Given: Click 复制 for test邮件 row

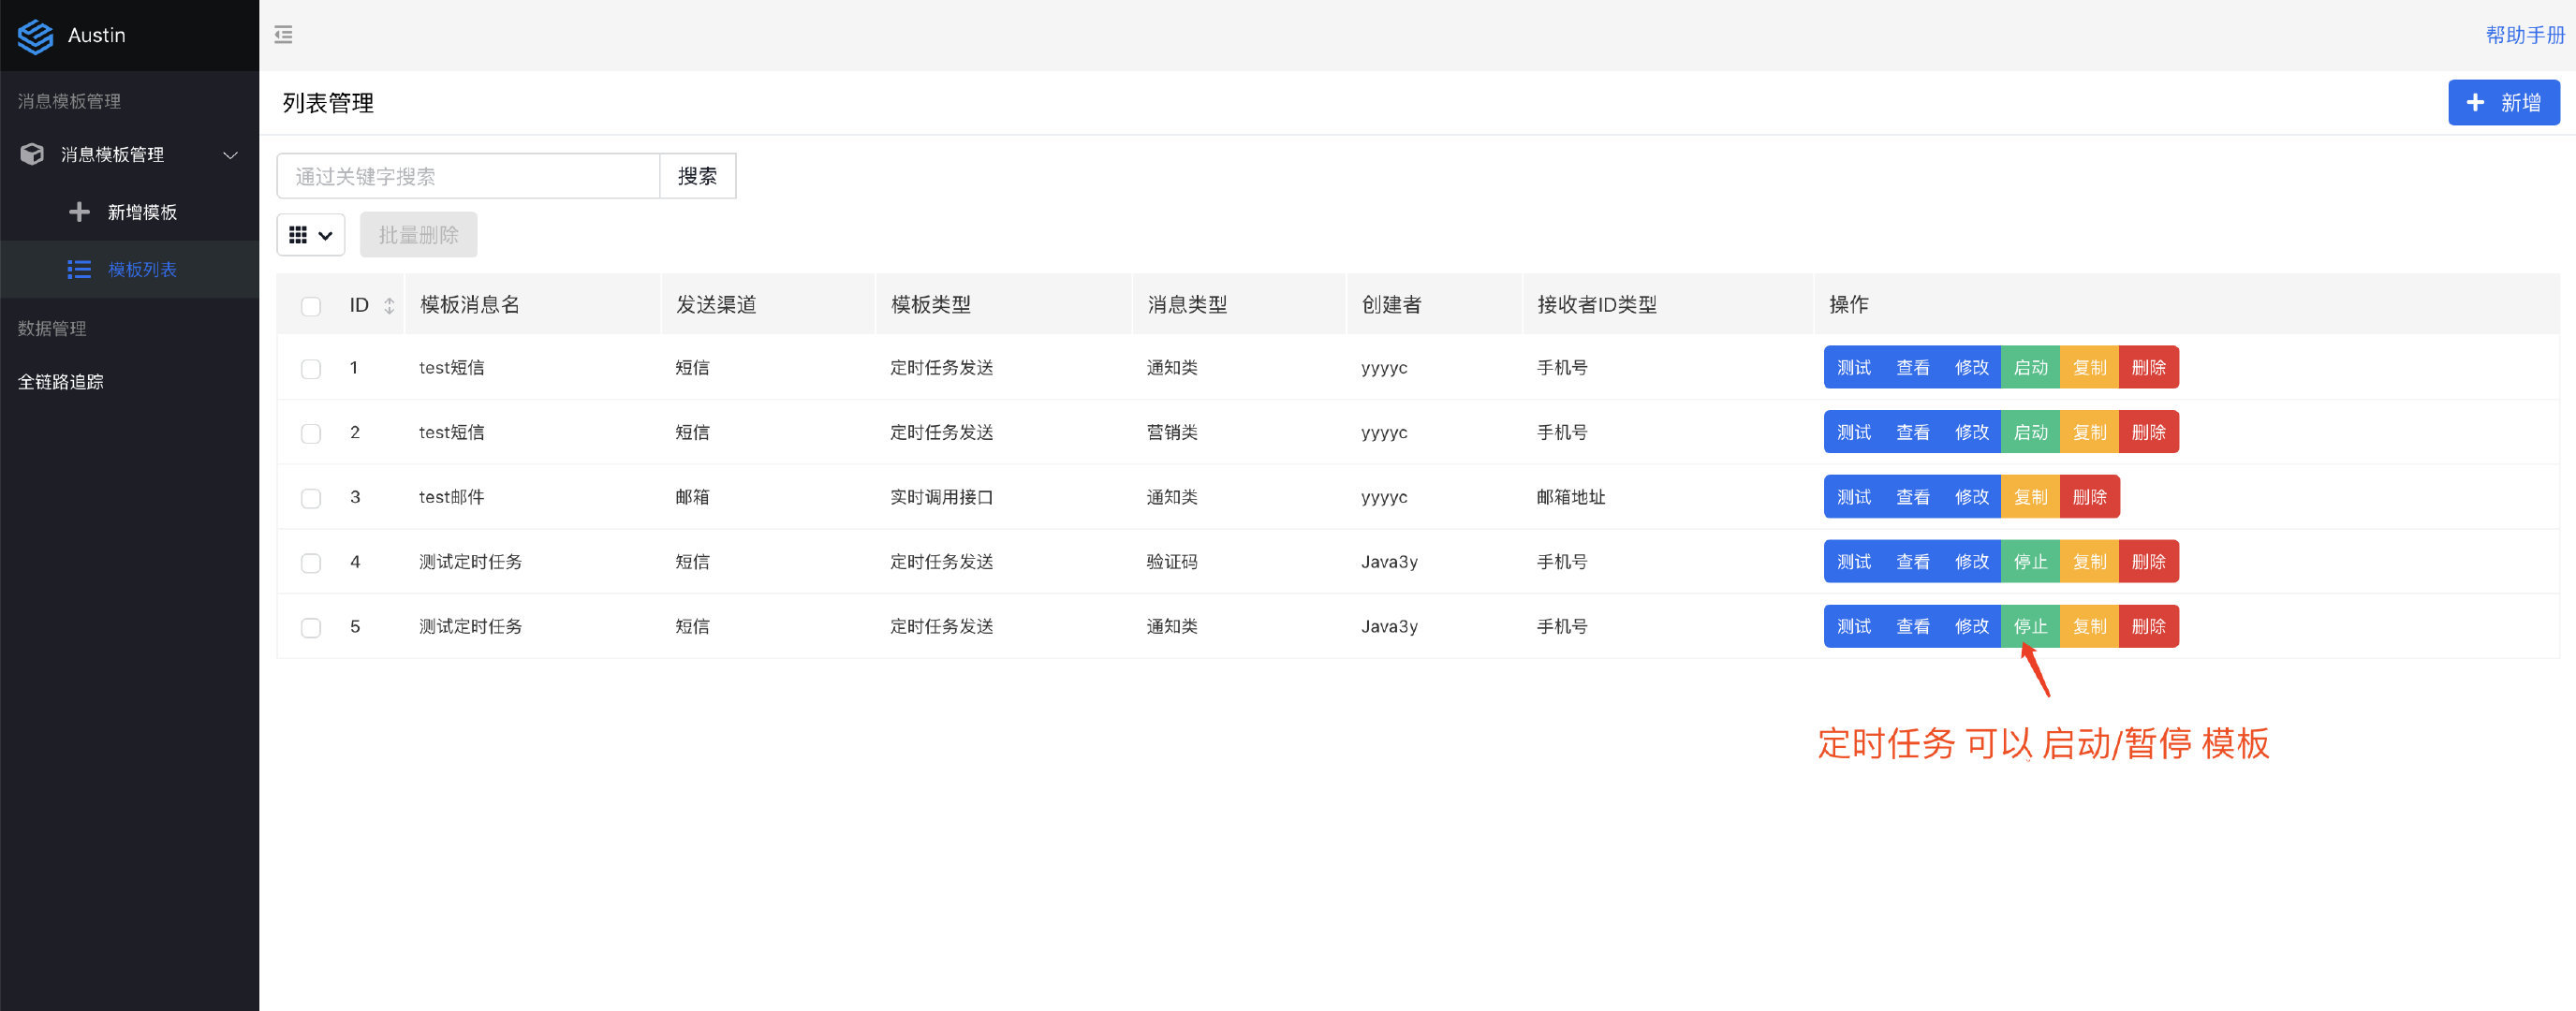Looking at the screenshot, I should coord(2030,497).
